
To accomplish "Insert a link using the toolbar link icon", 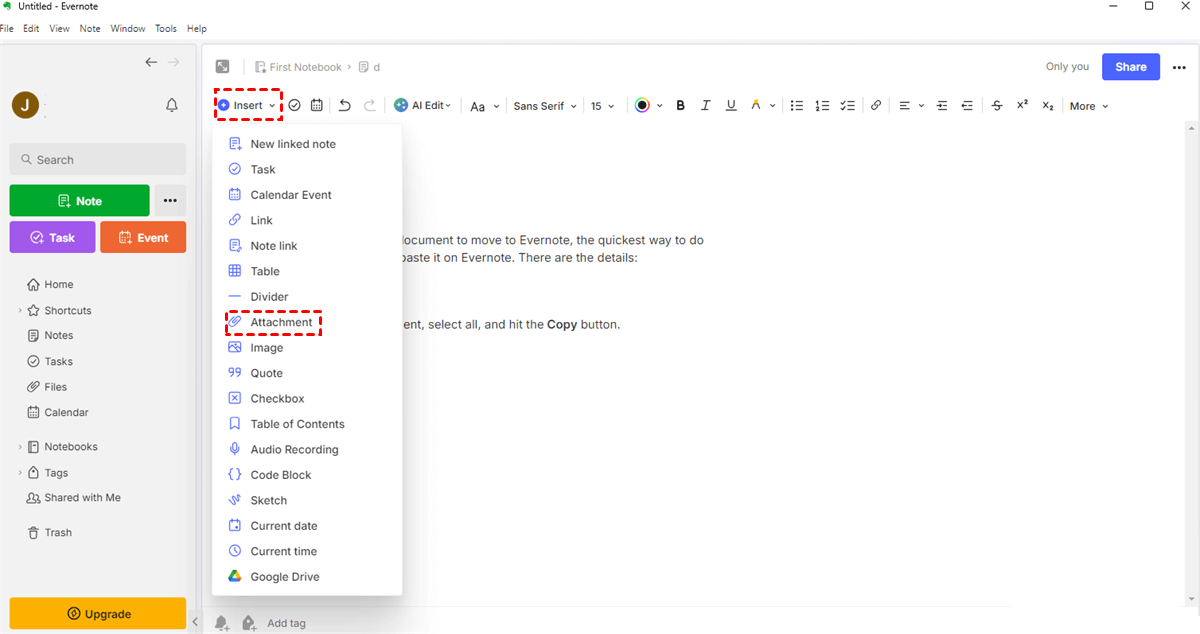I will point(876,105).
